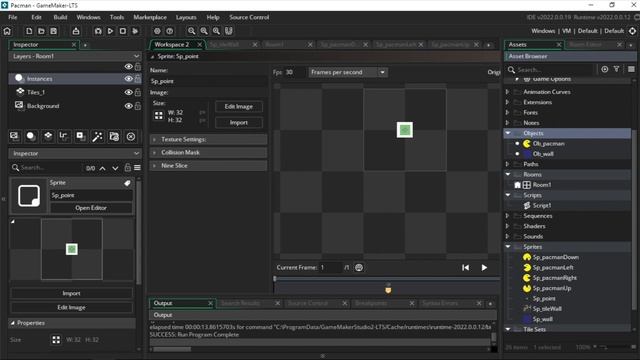Click the Fps value input field
The width and height of the screenshot is (640, 360).
294,72
